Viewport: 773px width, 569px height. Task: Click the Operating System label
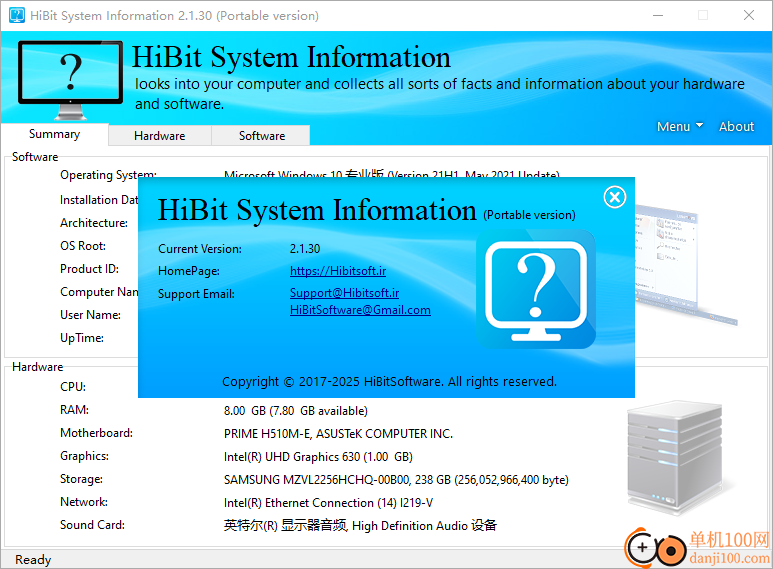[108, 175]
